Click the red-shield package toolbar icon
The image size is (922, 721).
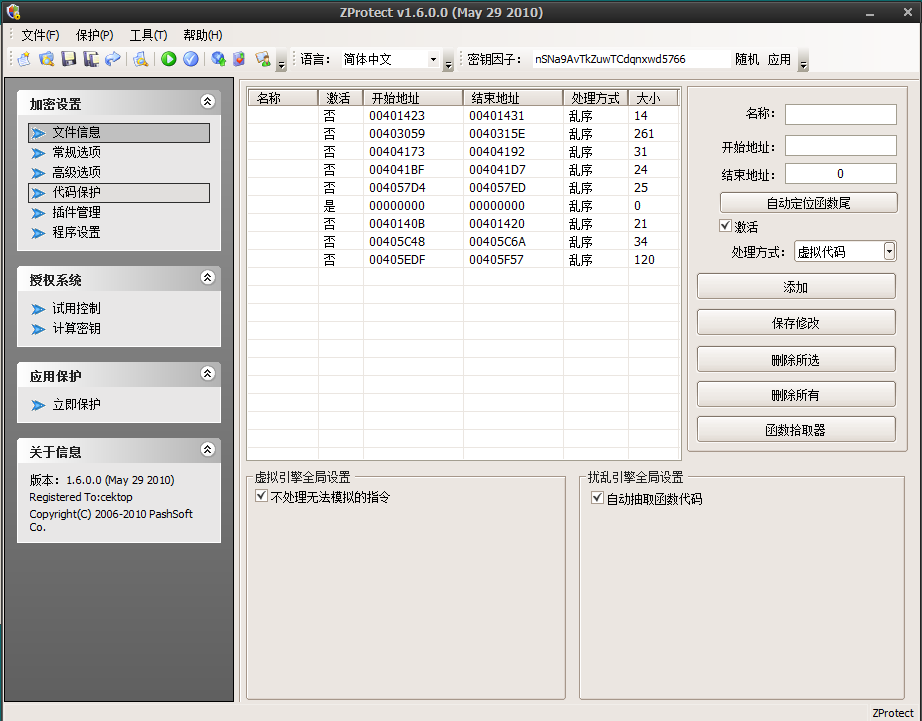pos(239,60)
